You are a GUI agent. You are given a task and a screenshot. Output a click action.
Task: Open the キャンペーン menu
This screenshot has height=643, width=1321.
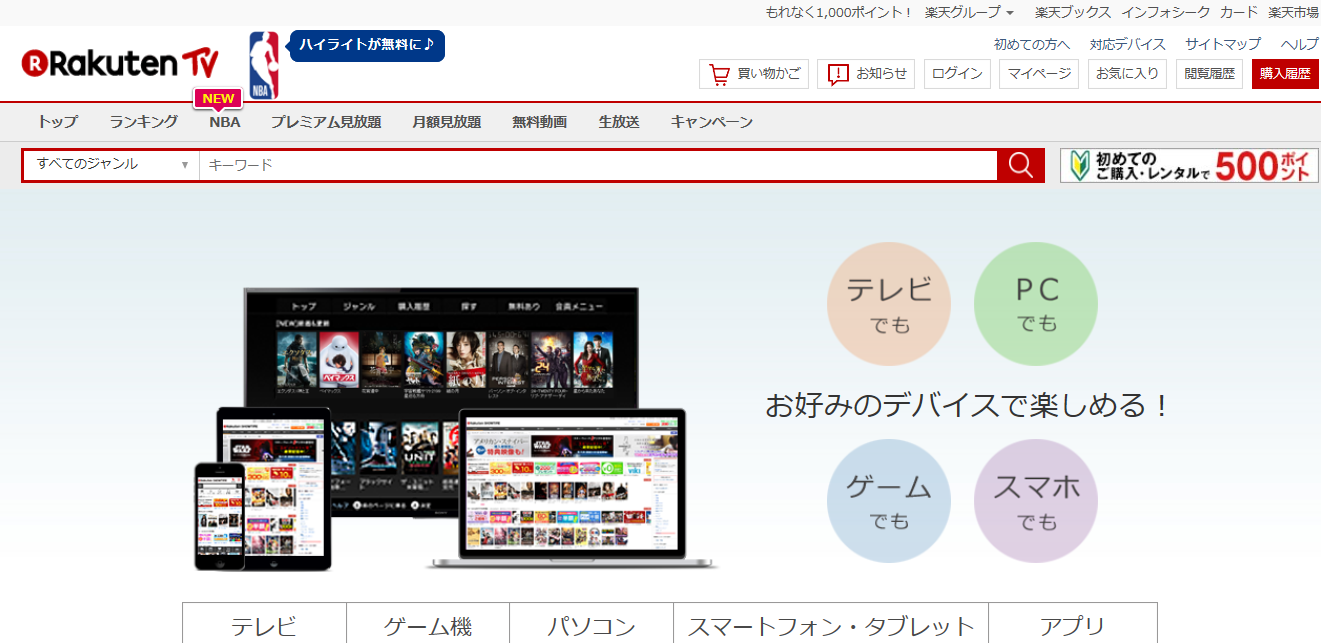[x=712, y=122]
